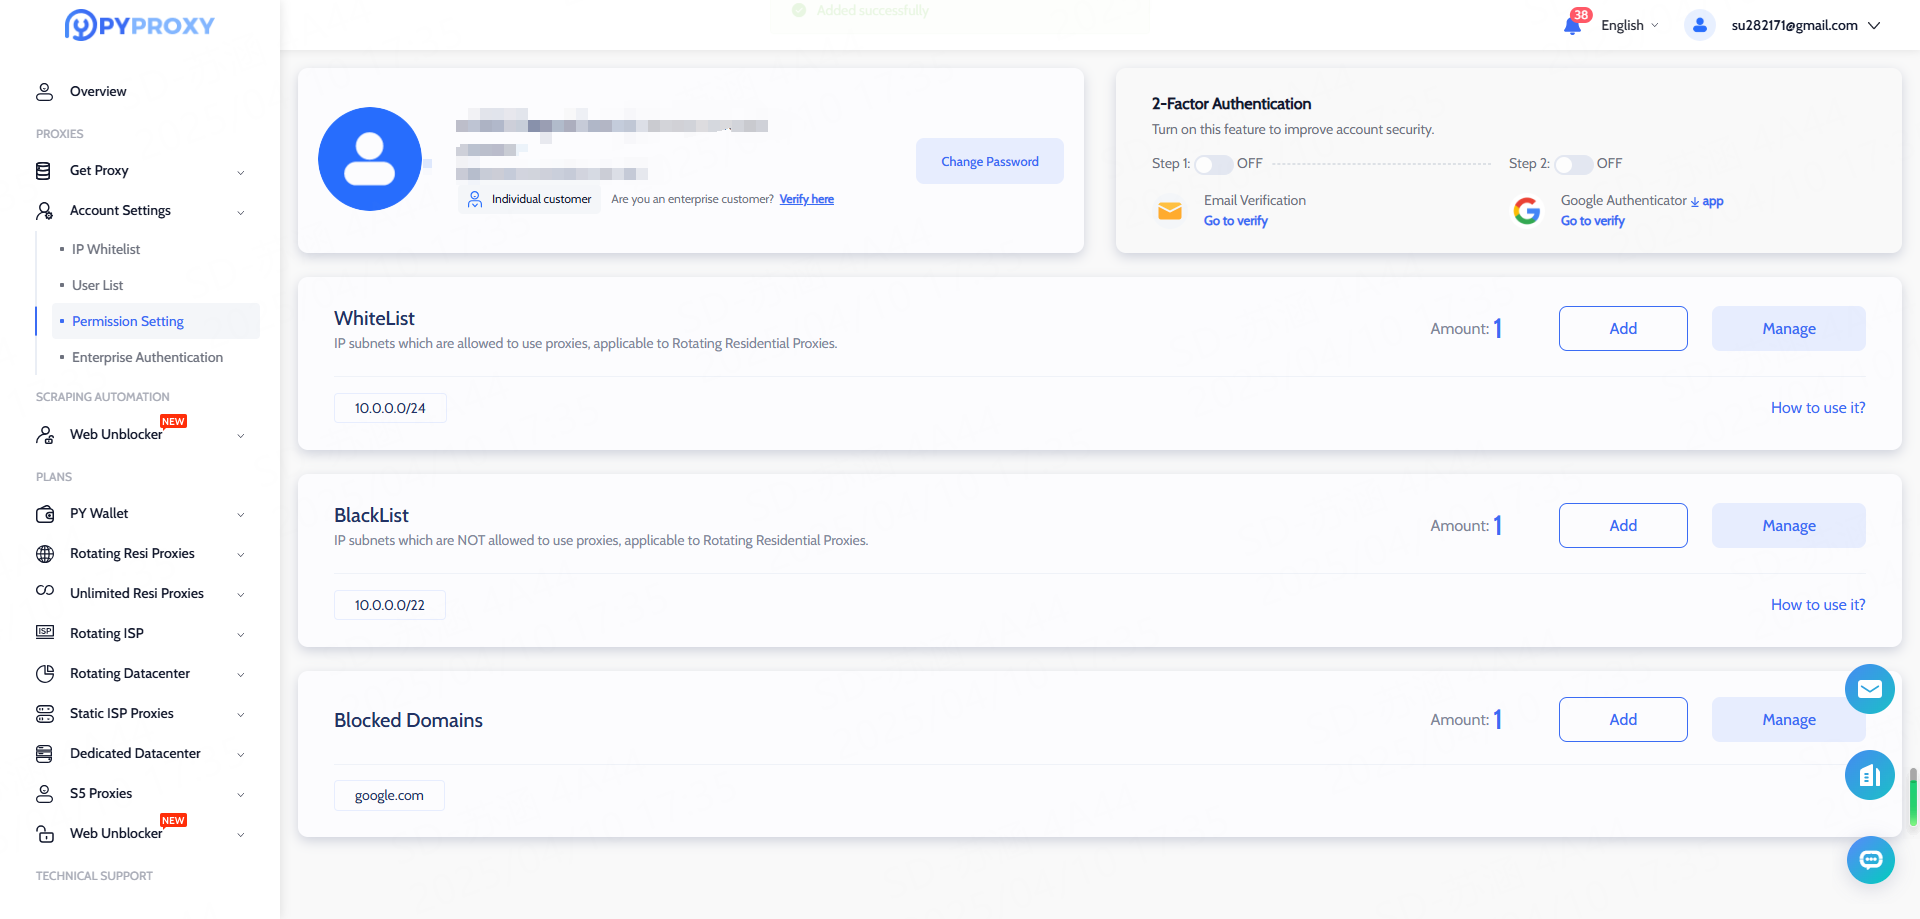The height and width of the screenshot is (919, 1920).
Task: Click the floating enterprise building icon
Action: pos(1869,775)
